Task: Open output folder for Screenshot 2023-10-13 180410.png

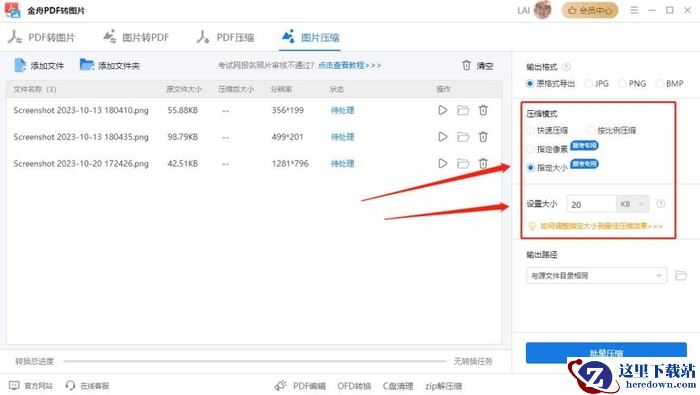Action: (463, 110)
